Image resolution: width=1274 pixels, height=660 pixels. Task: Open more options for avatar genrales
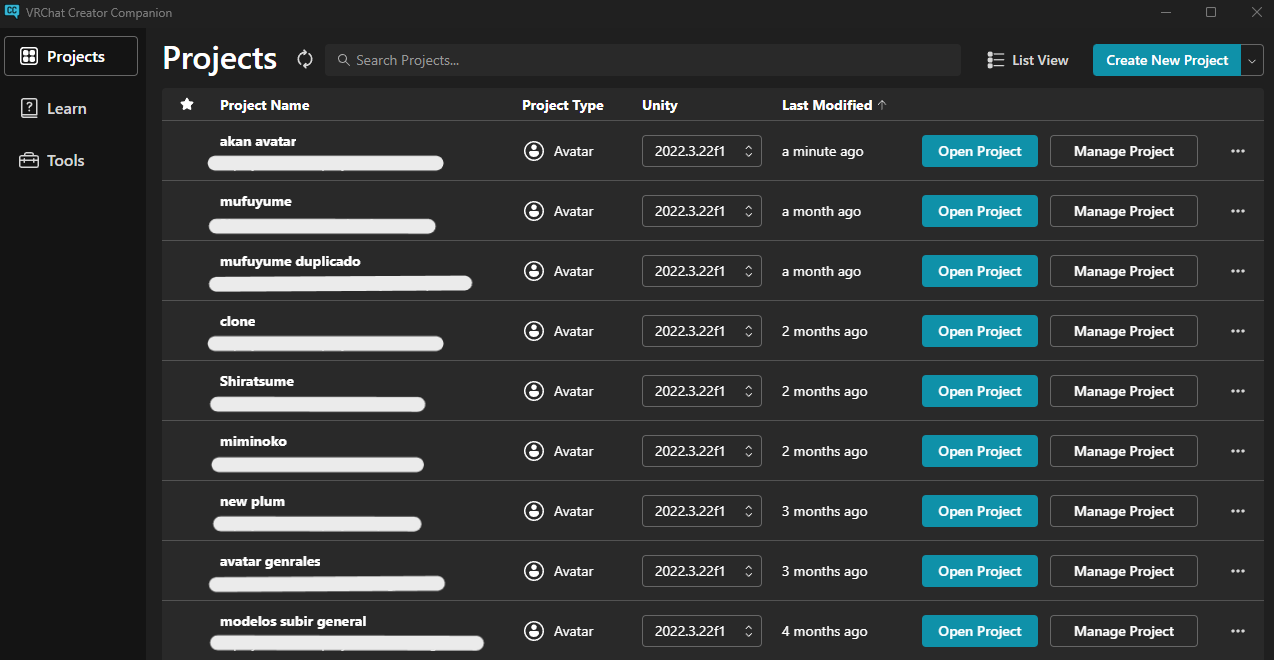point(1238,571)
